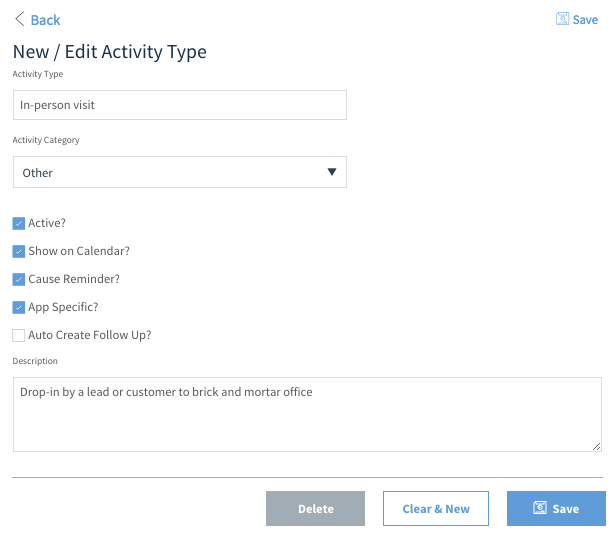Screen dimensions: 615x542
Task: Enable the Auto Create Follow Up? checkbox
Action: pos(18,335)
